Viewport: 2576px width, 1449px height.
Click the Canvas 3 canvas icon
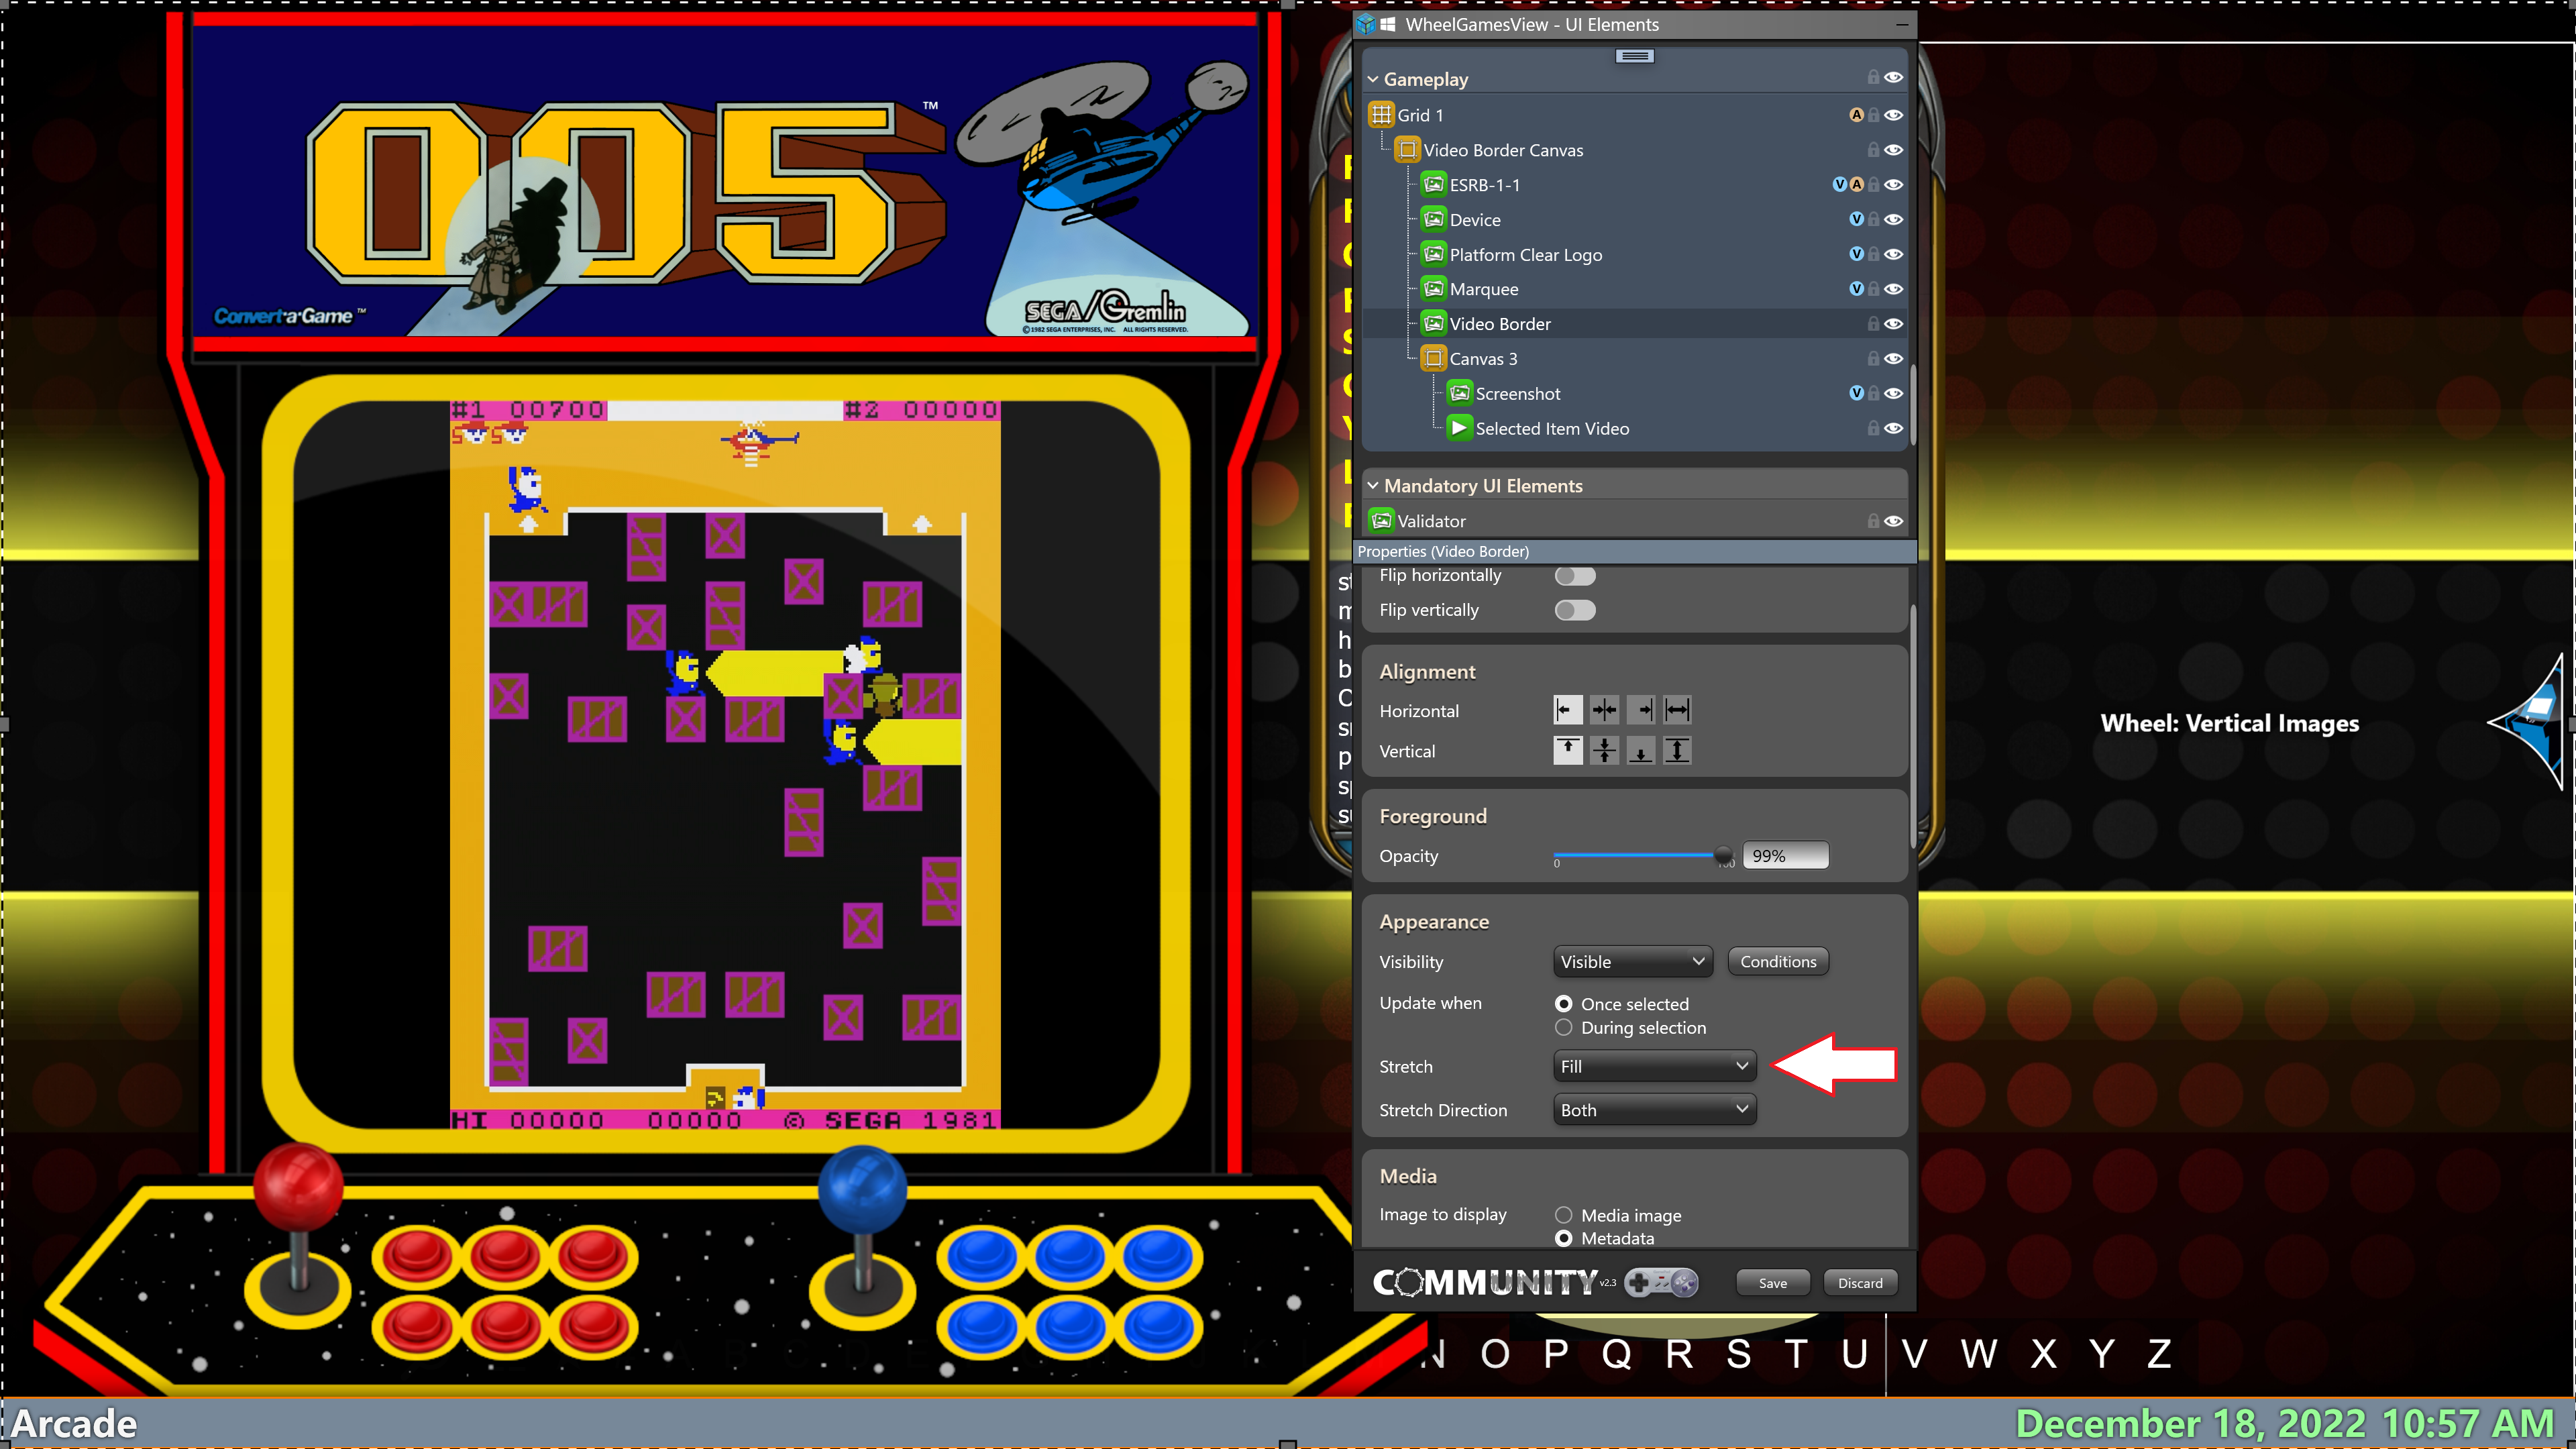(1433, 358)
